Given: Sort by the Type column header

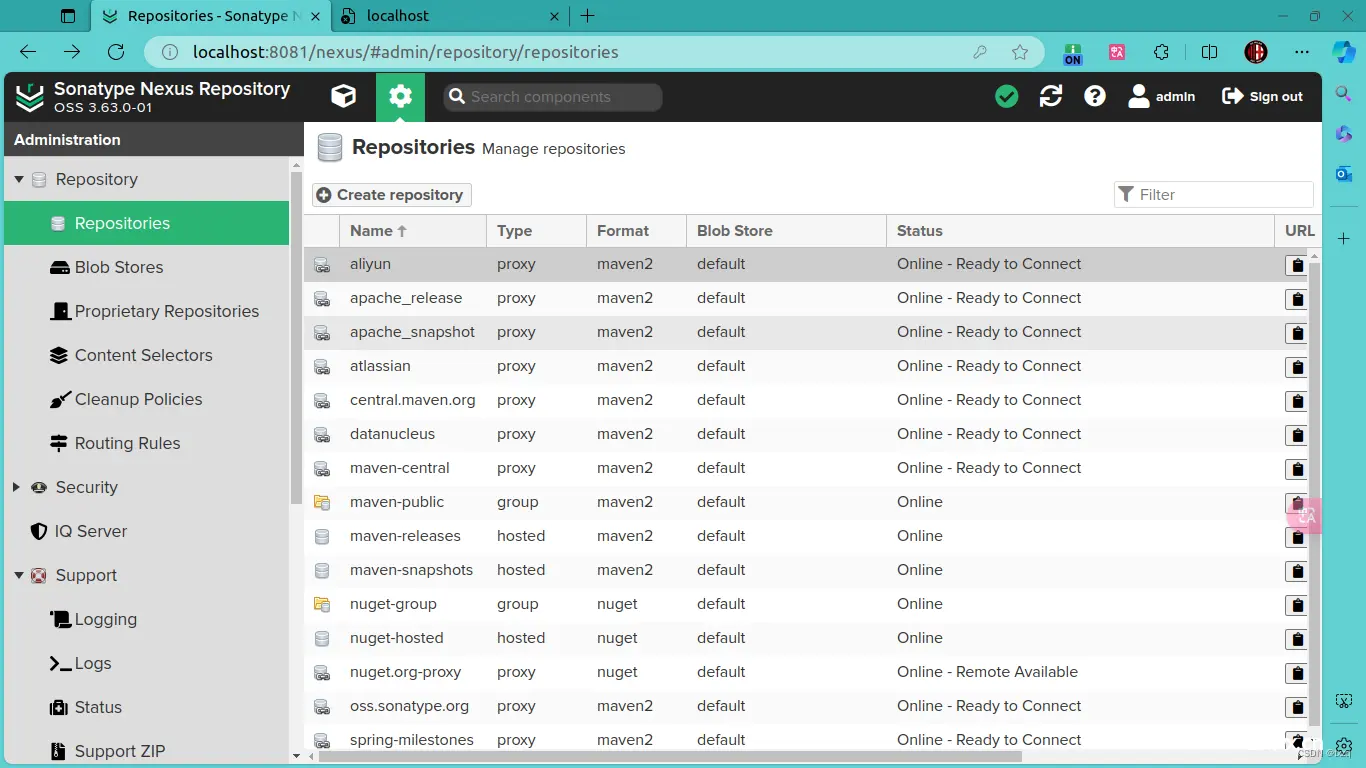Looking at the screenshot, I should tap(536, 231).
